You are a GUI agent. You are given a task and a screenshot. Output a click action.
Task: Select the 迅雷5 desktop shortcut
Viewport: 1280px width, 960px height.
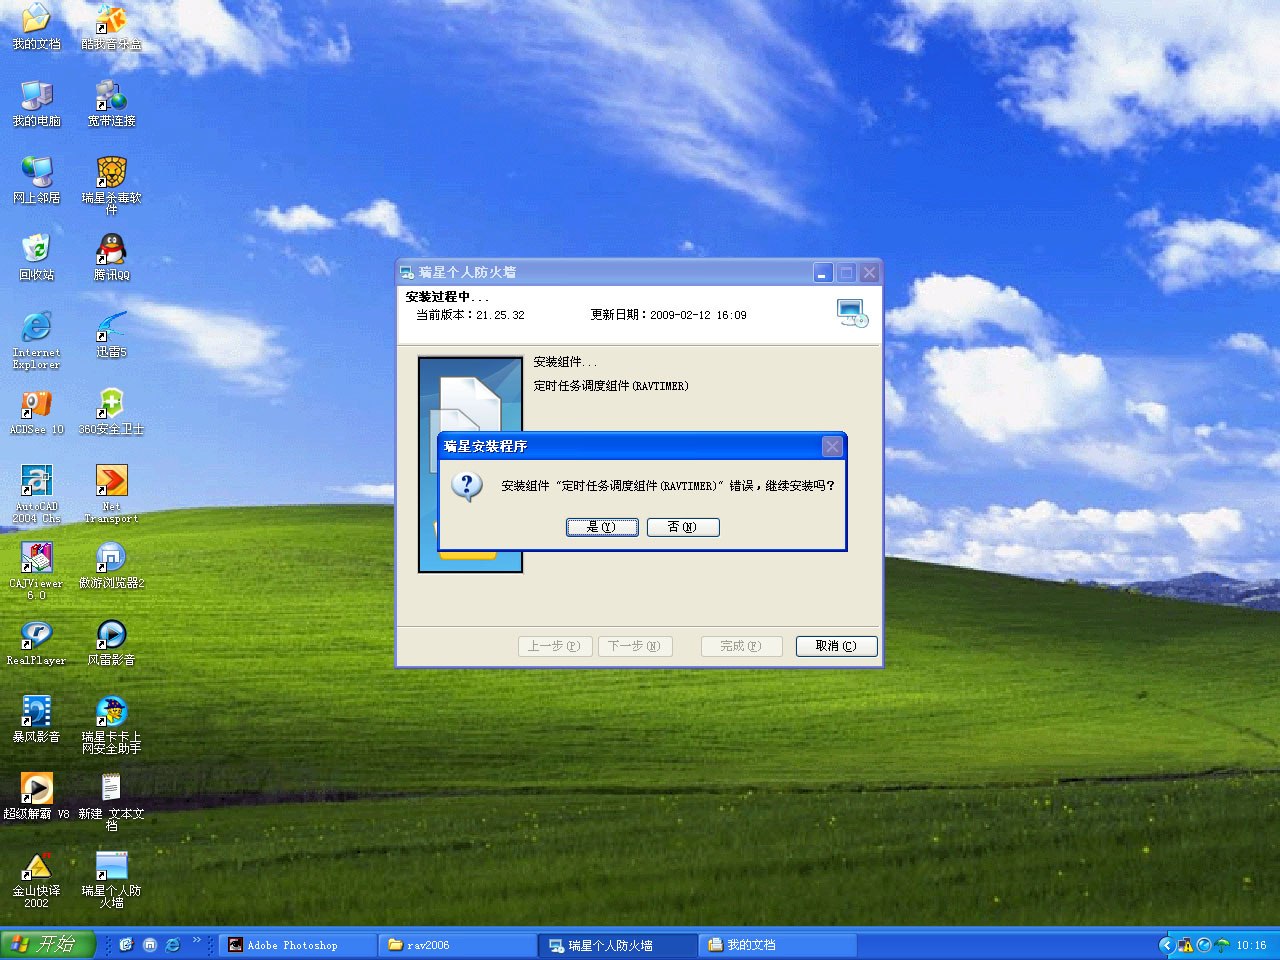111,334
